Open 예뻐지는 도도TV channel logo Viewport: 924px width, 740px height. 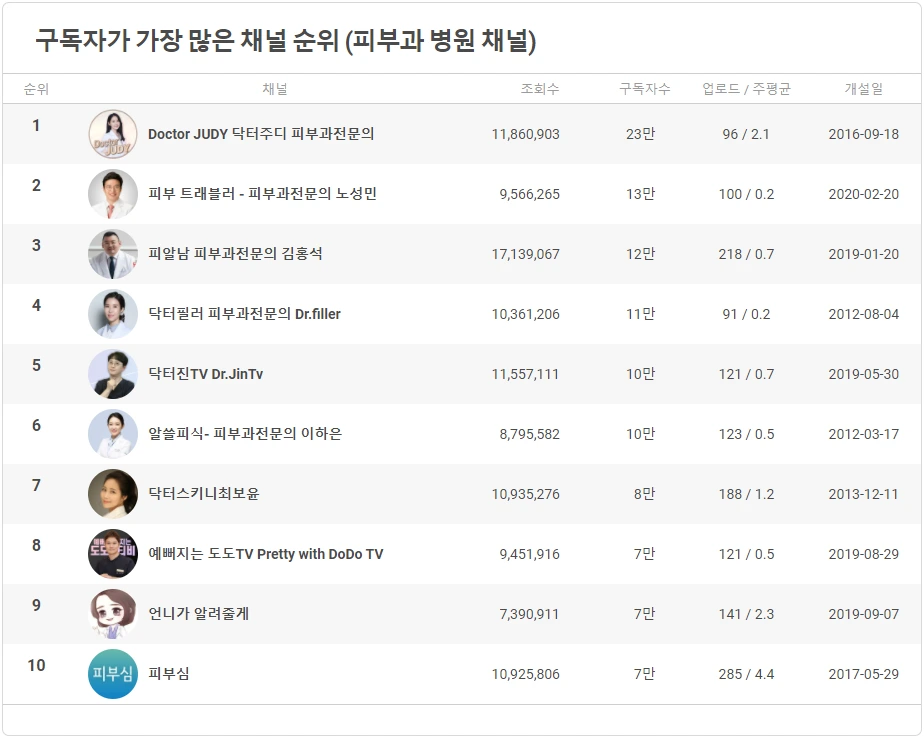coord(113,554)
